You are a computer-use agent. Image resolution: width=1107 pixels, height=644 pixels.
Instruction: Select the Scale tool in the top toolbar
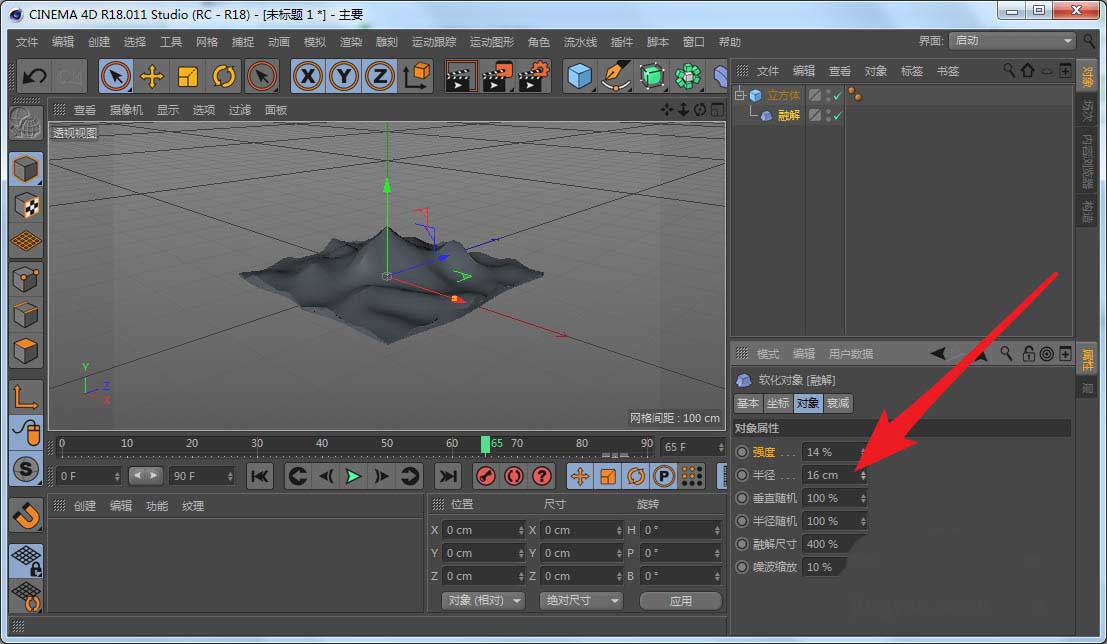click(188, 76)
